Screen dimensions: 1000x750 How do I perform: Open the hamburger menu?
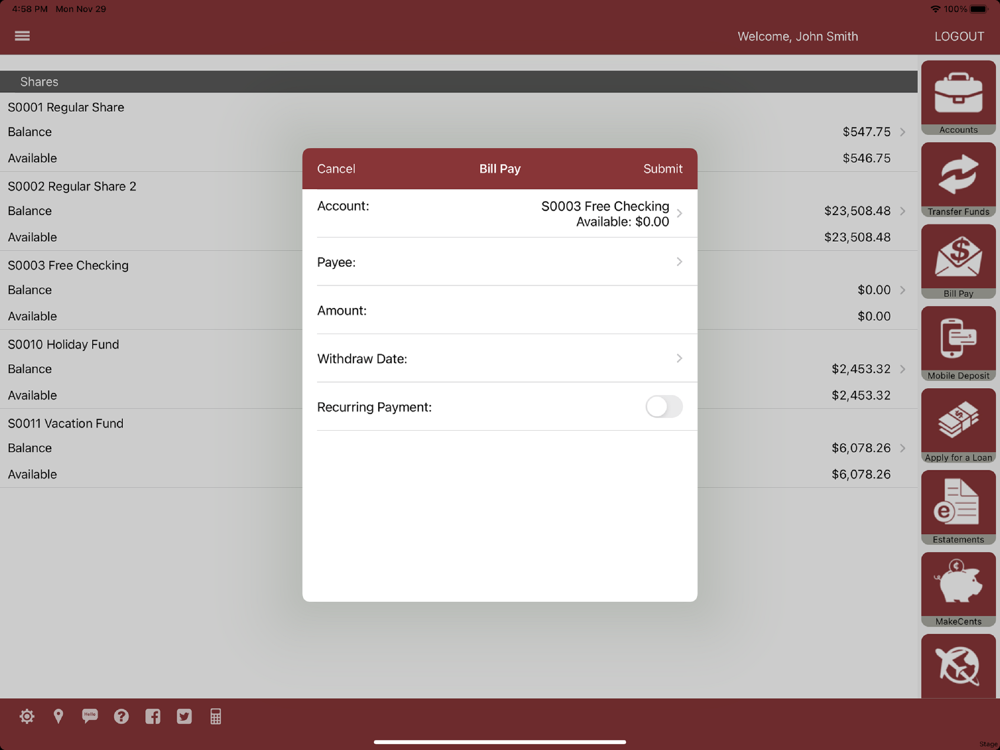click(x=22, y=36)
